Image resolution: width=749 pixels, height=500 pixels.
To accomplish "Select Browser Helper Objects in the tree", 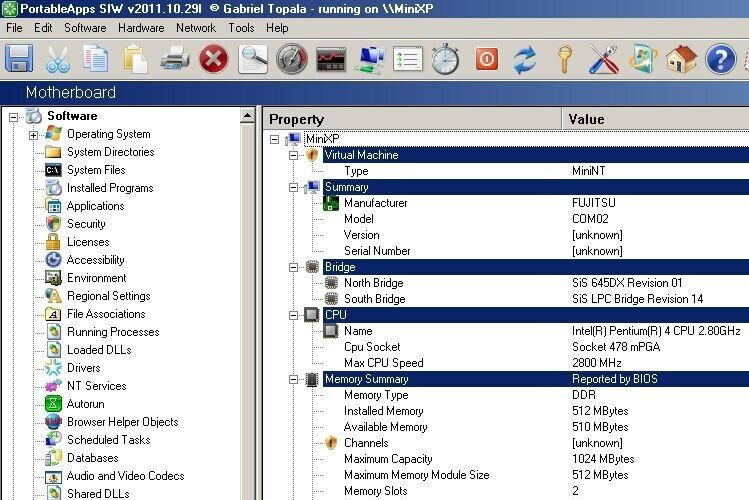I will click(x=122, y=422).
